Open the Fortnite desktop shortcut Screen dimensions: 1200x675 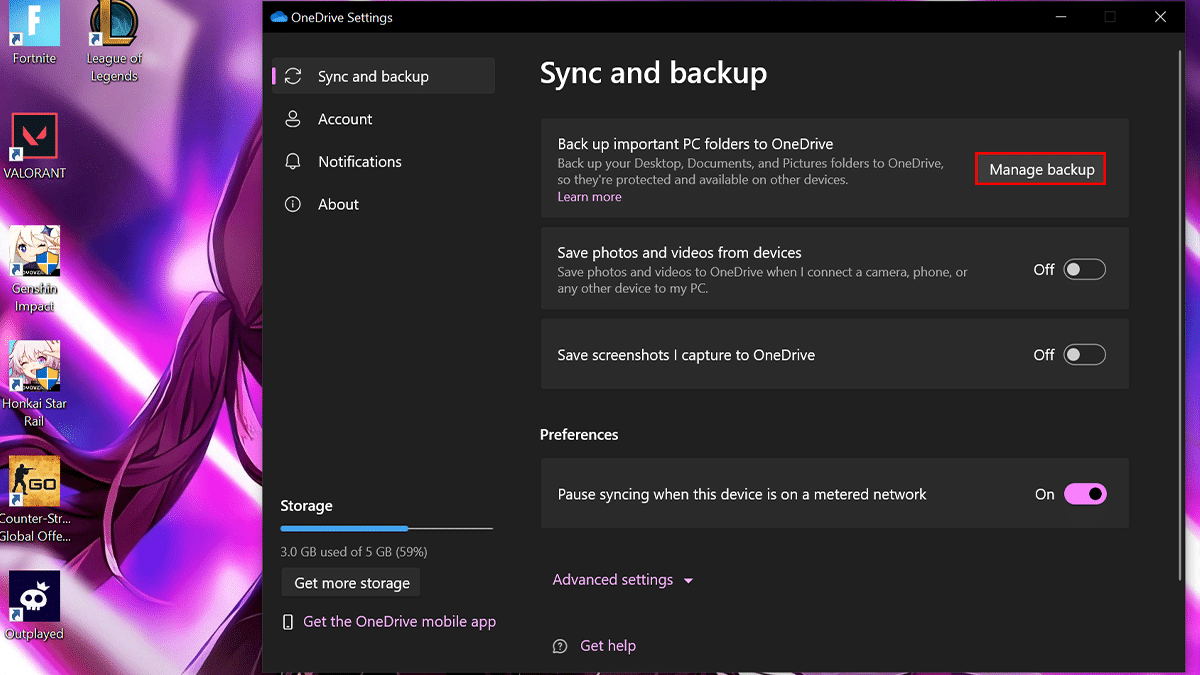tap(35, 25)
